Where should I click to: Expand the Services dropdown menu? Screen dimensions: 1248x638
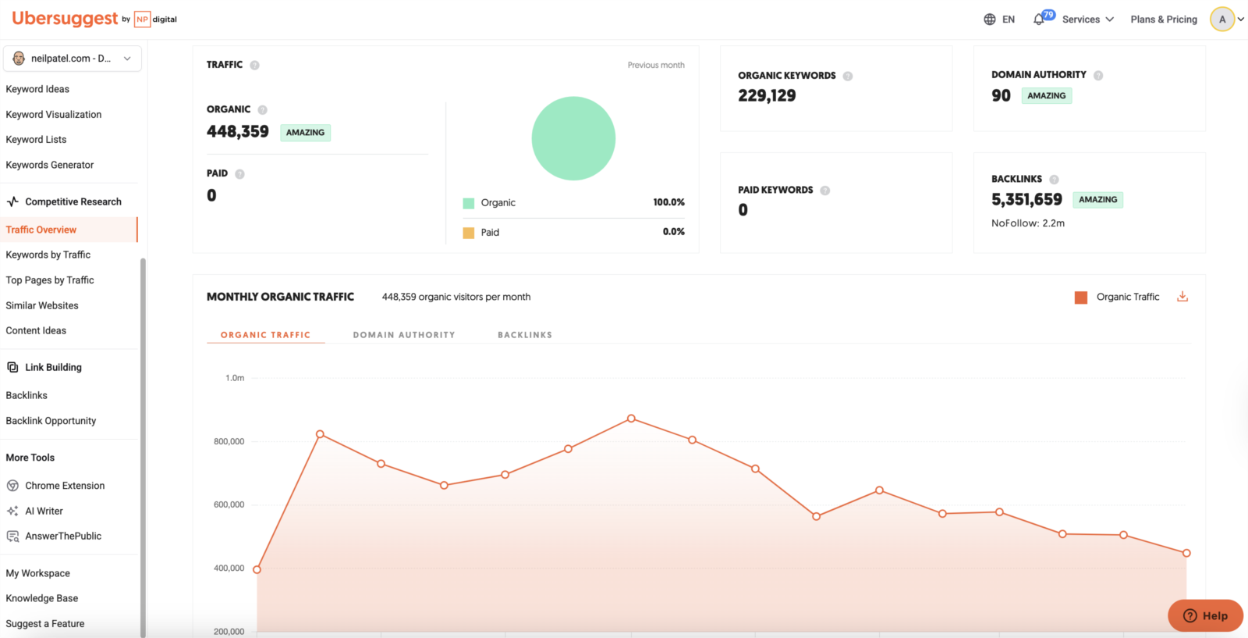tap(1088, 20)
